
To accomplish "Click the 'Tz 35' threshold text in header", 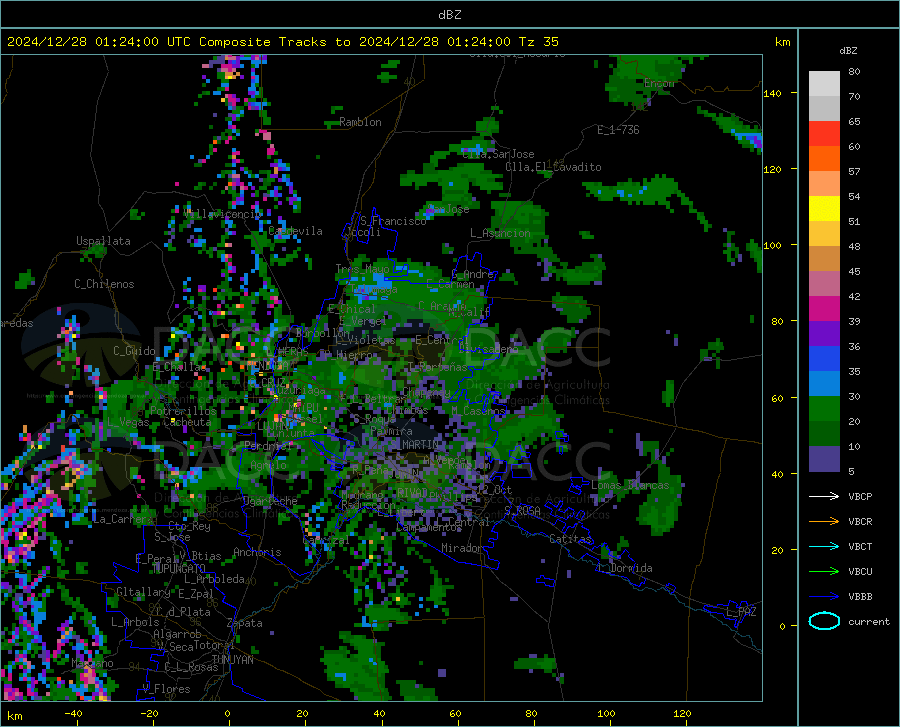I will click(x=538, y=42).
